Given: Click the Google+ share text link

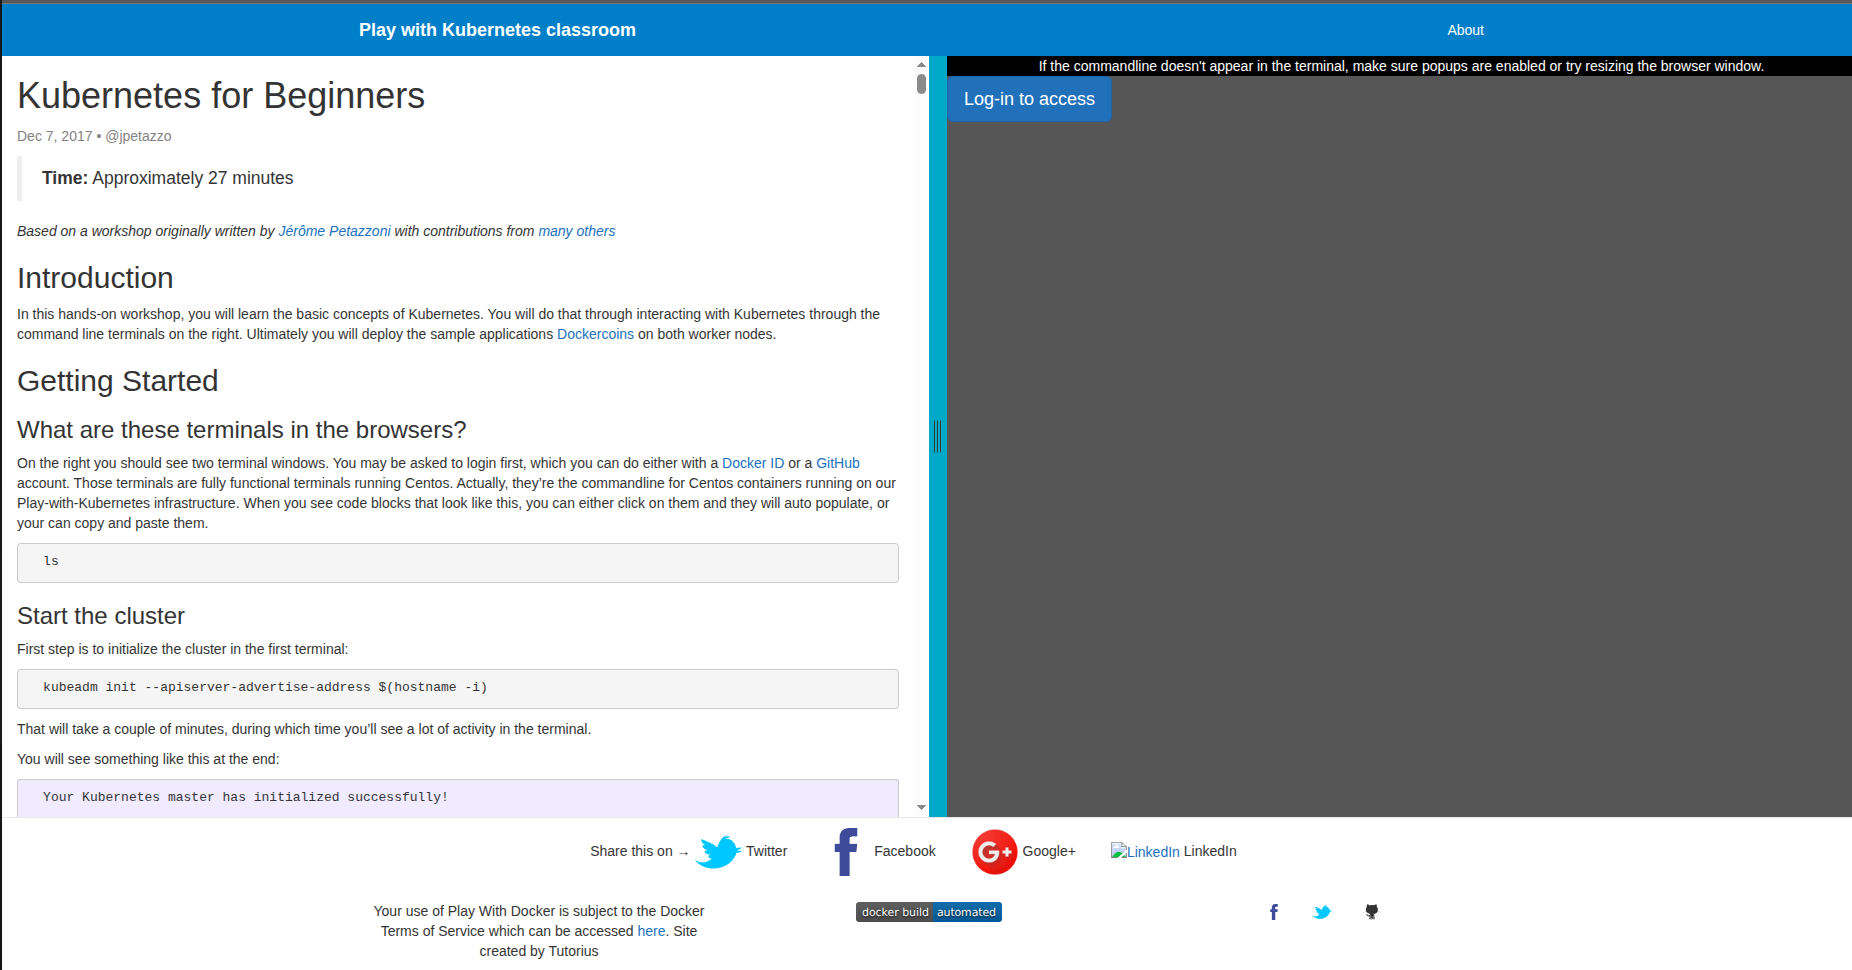Looking at the screenshot, I should (1049, 851).
